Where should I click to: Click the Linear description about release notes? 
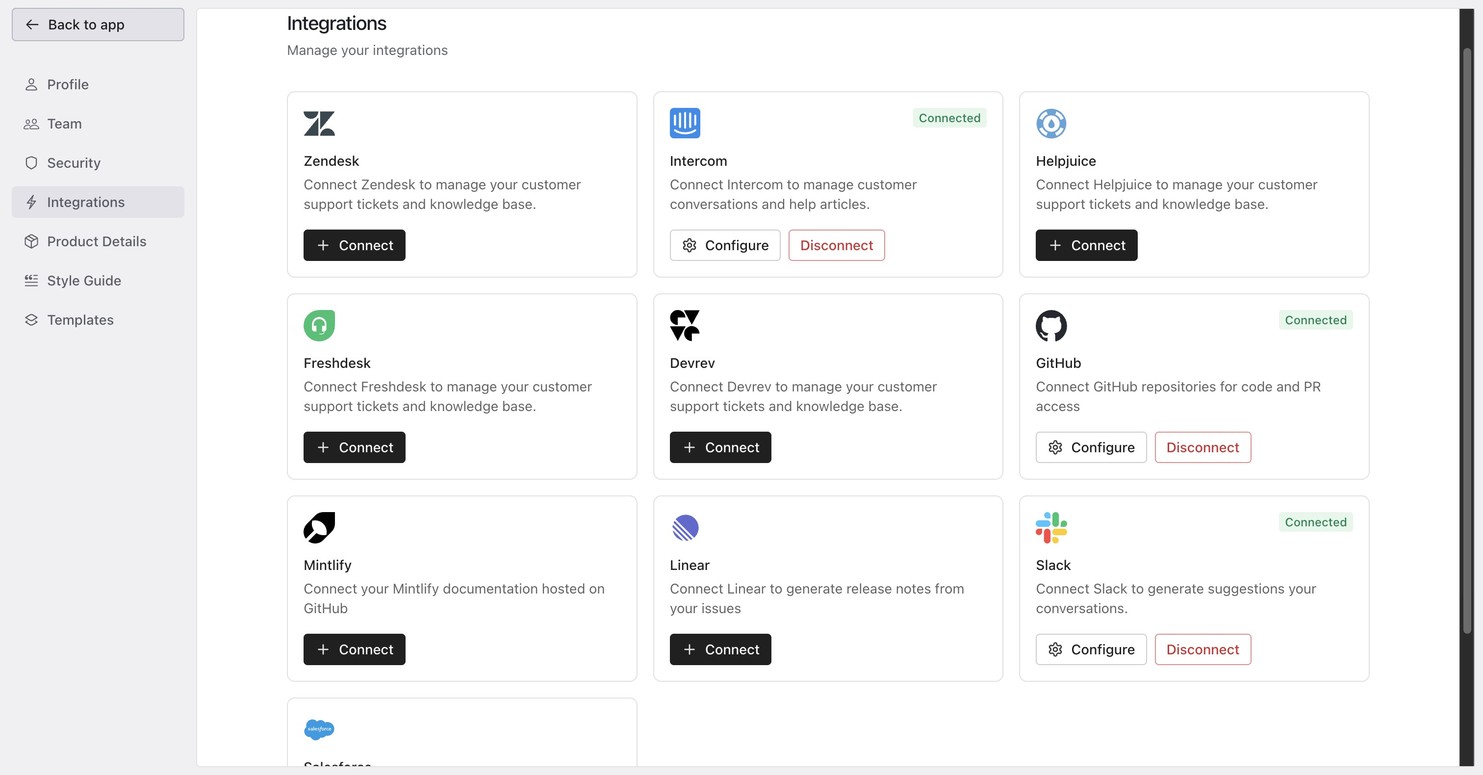click(x=817, y=598)
